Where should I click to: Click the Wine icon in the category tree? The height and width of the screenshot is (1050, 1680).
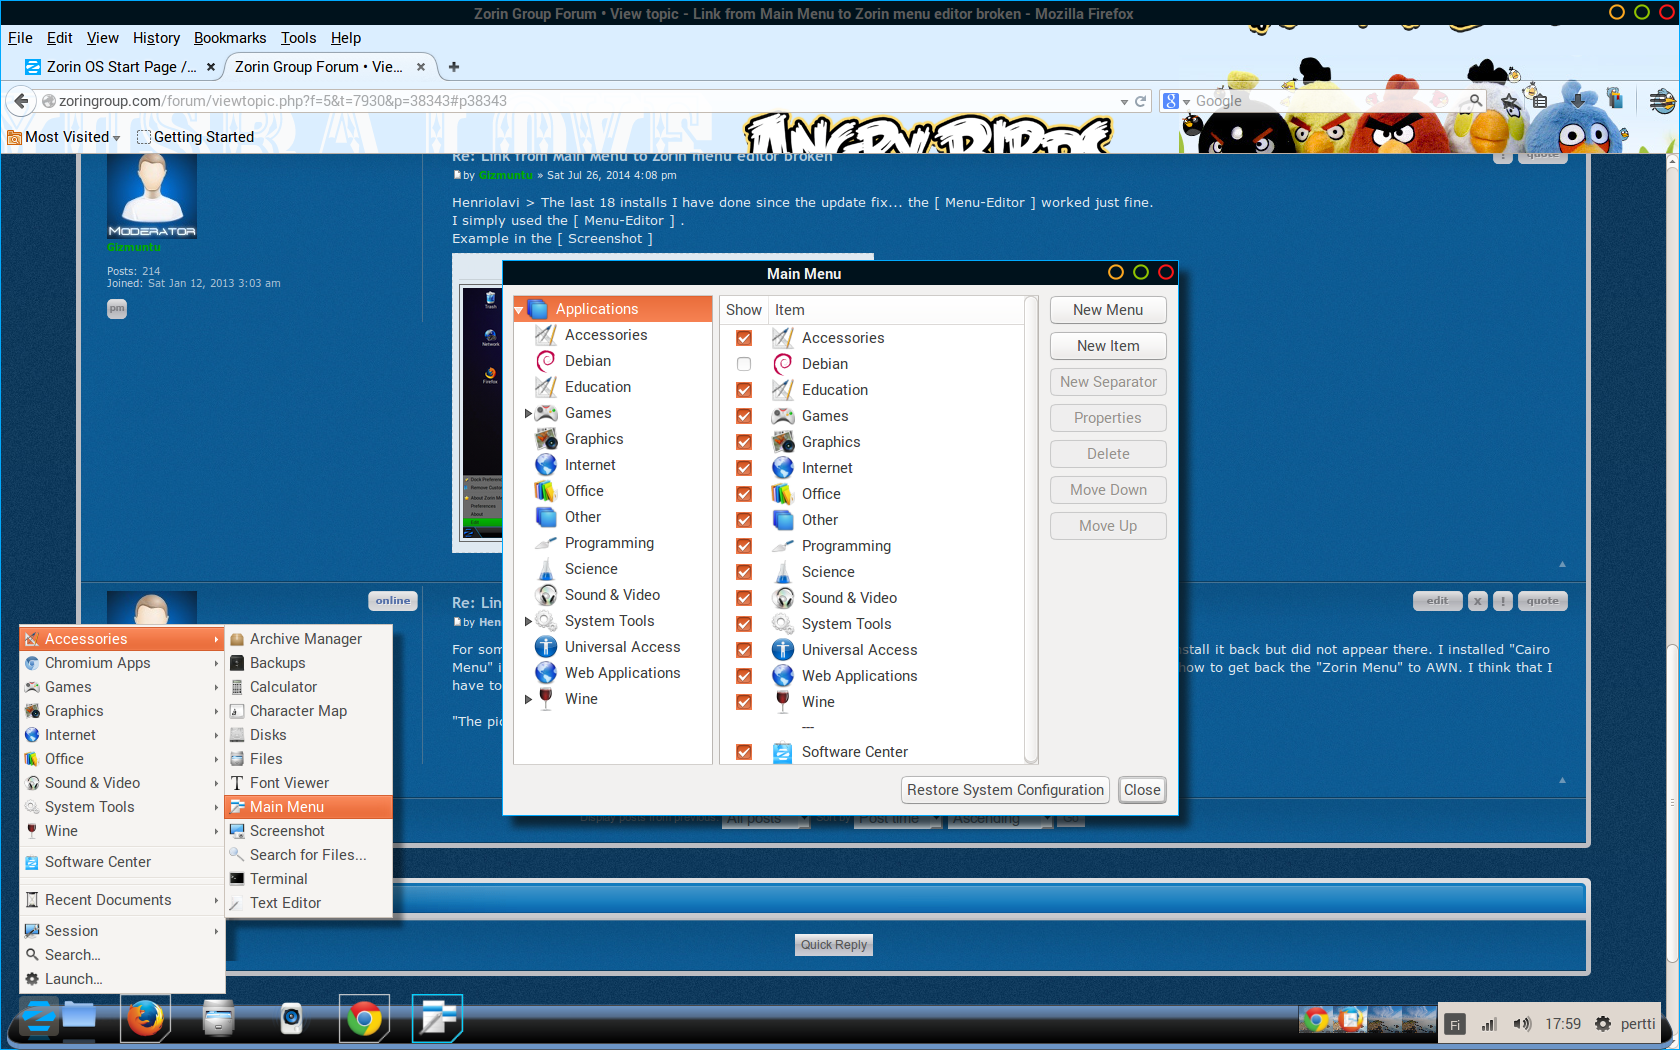[x=546, y=699]
